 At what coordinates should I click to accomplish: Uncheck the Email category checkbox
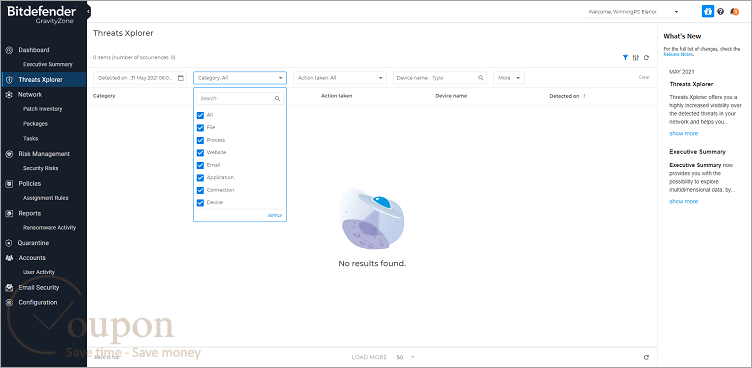[x=200, y=165]
